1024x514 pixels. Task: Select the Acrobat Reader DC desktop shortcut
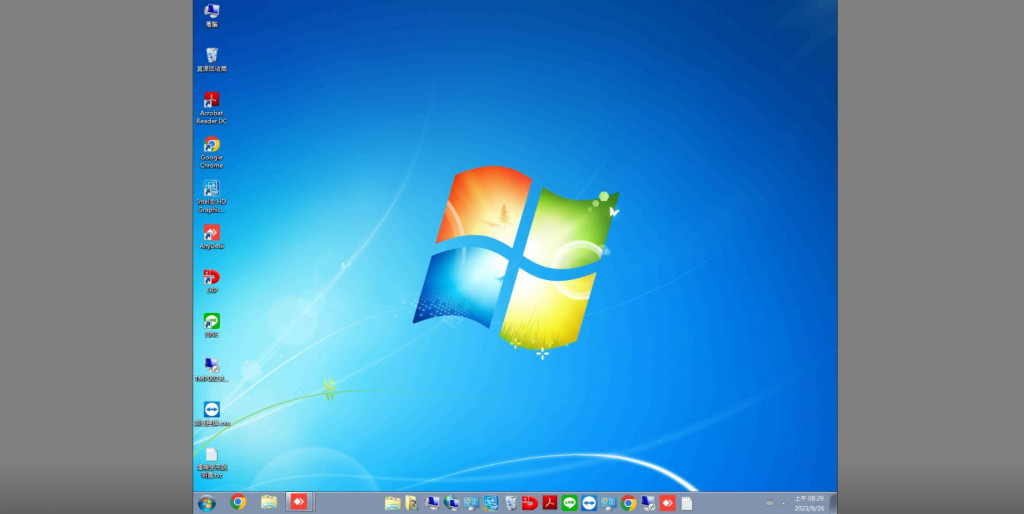[212, 108]
